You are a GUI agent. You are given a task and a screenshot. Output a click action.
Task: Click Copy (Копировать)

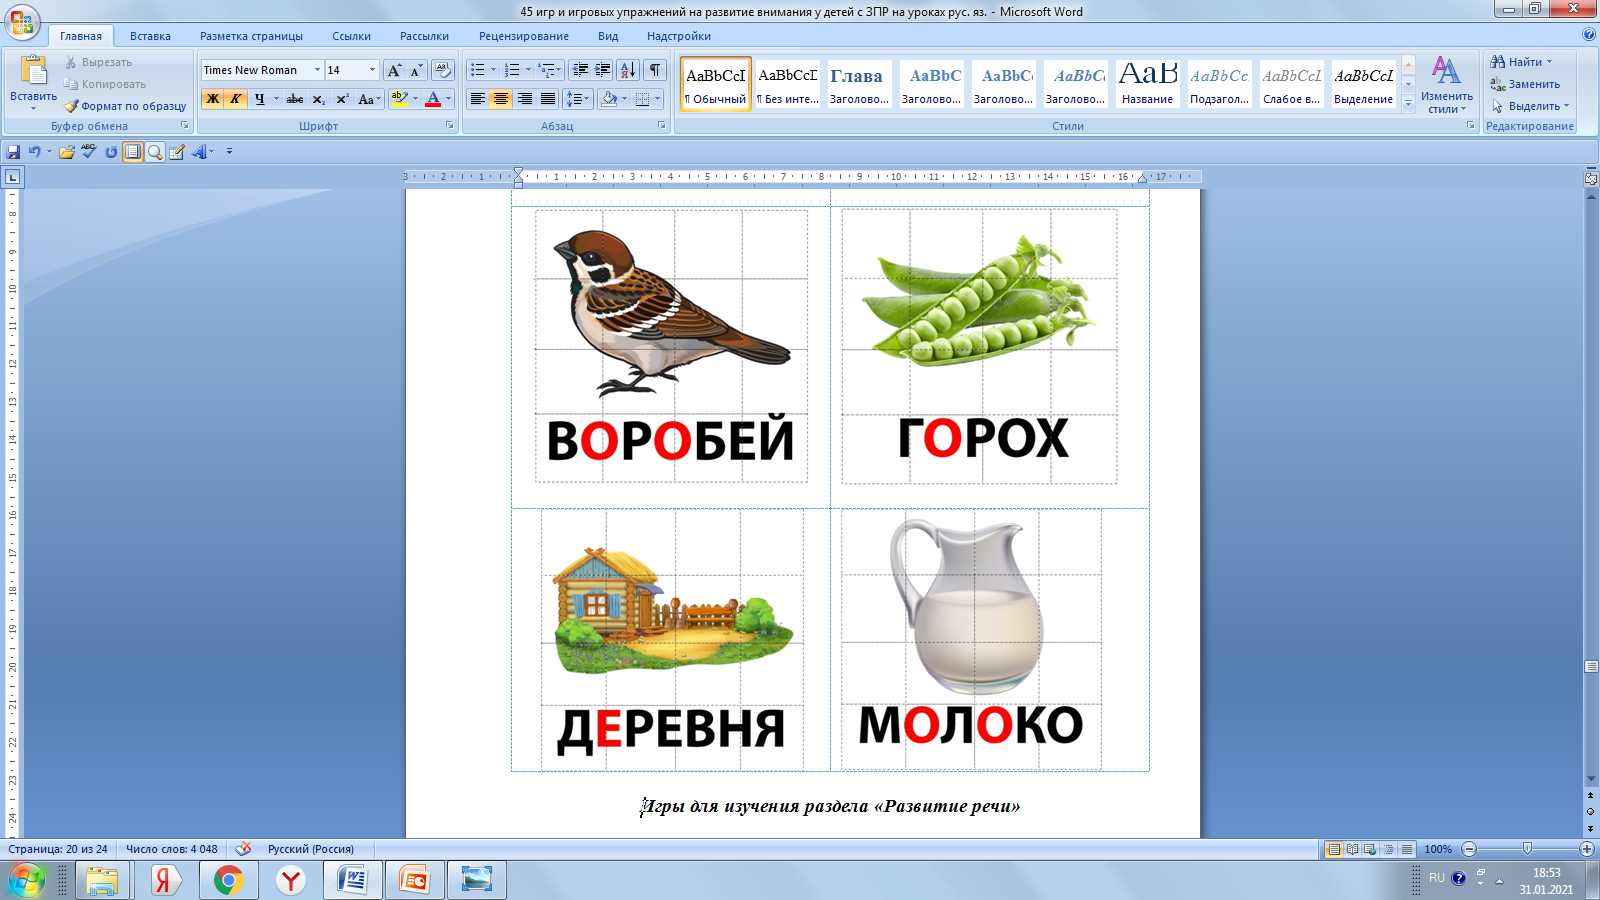(105, 84)
